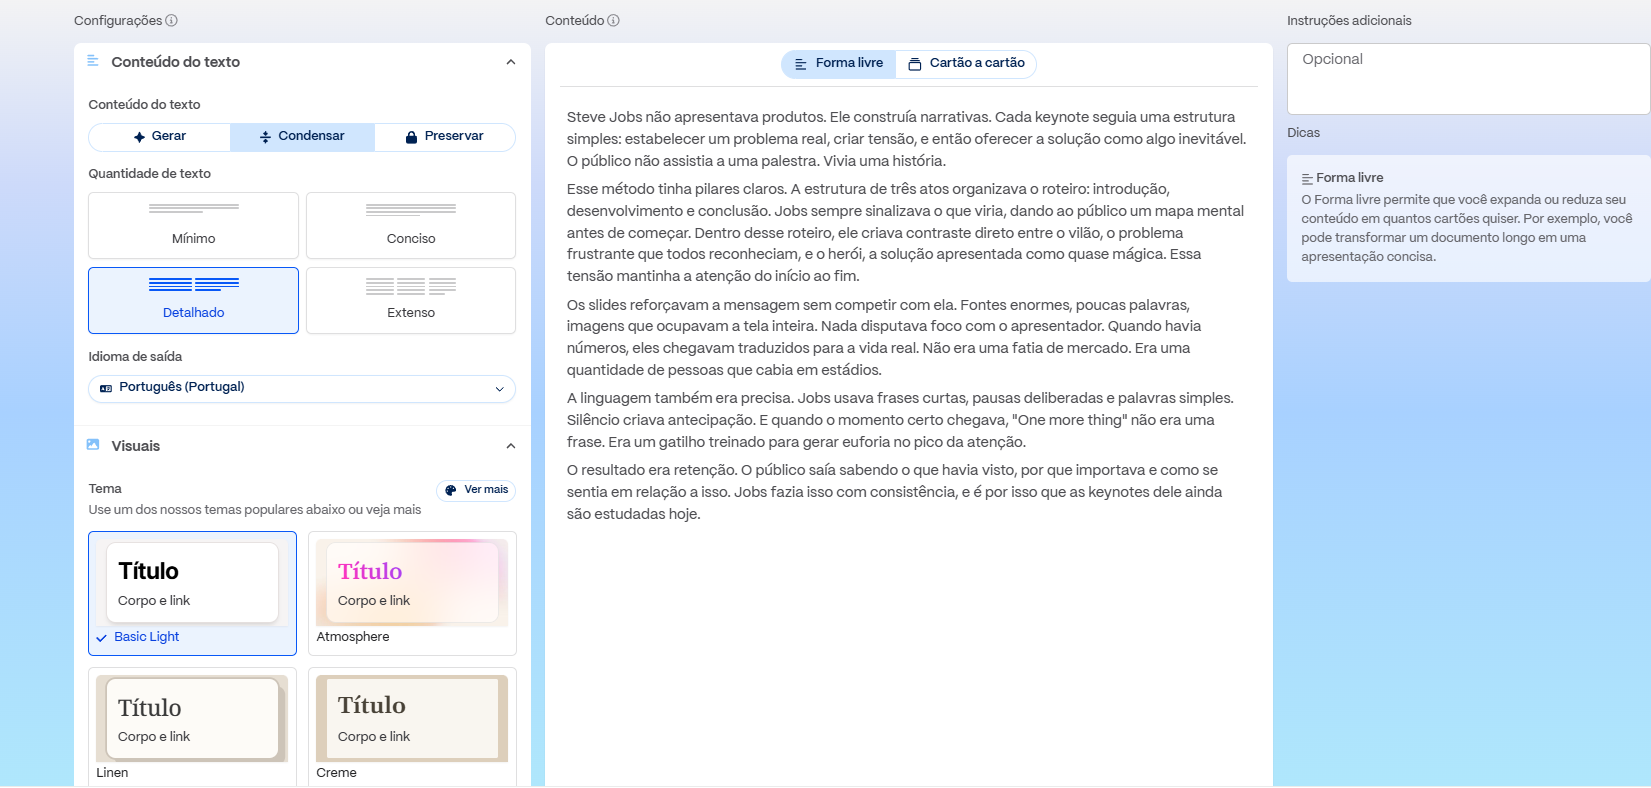Collapse the Visuais section
Image resolution: width=1651 pixels, height=788 pixels.
click(511, 446)
